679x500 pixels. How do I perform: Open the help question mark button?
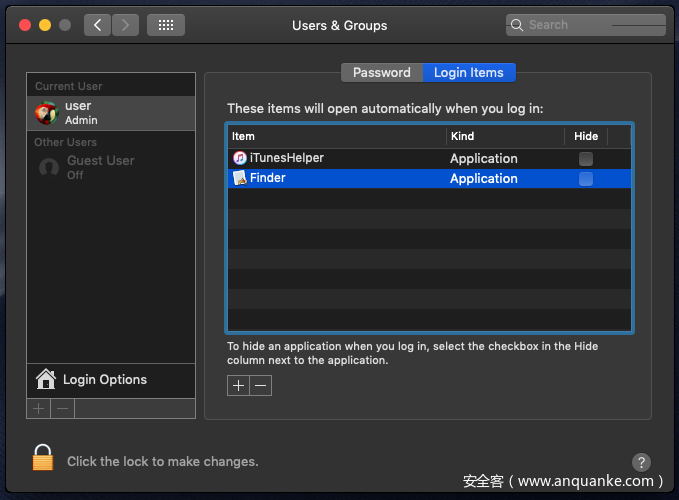(x=642, y=462)
